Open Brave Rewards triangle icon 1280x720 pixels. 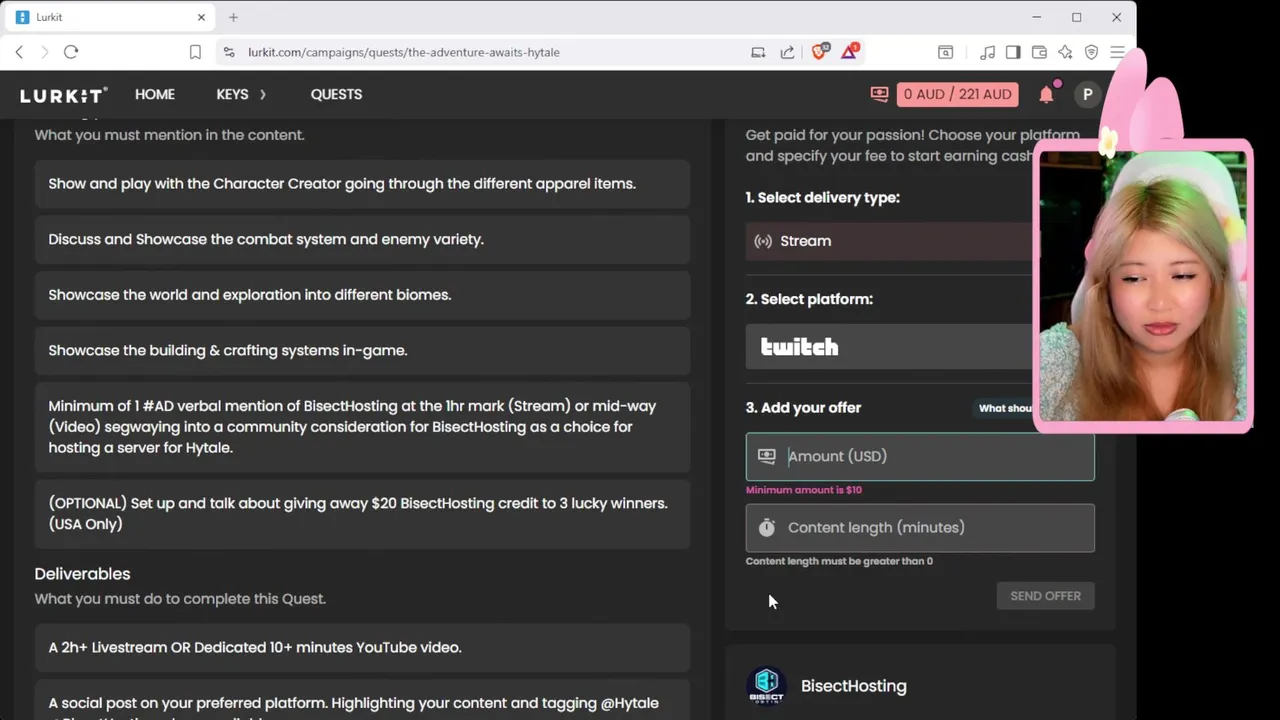(849, 51)
